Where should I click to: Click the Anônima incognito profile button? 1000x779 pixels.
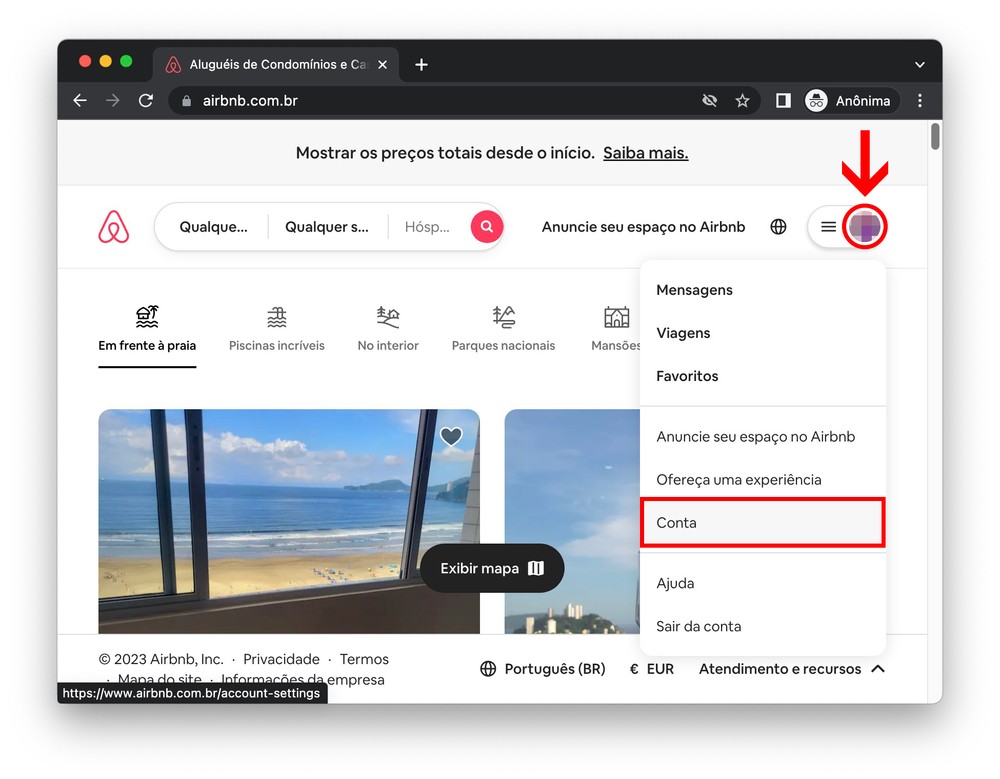pos(851,100)
